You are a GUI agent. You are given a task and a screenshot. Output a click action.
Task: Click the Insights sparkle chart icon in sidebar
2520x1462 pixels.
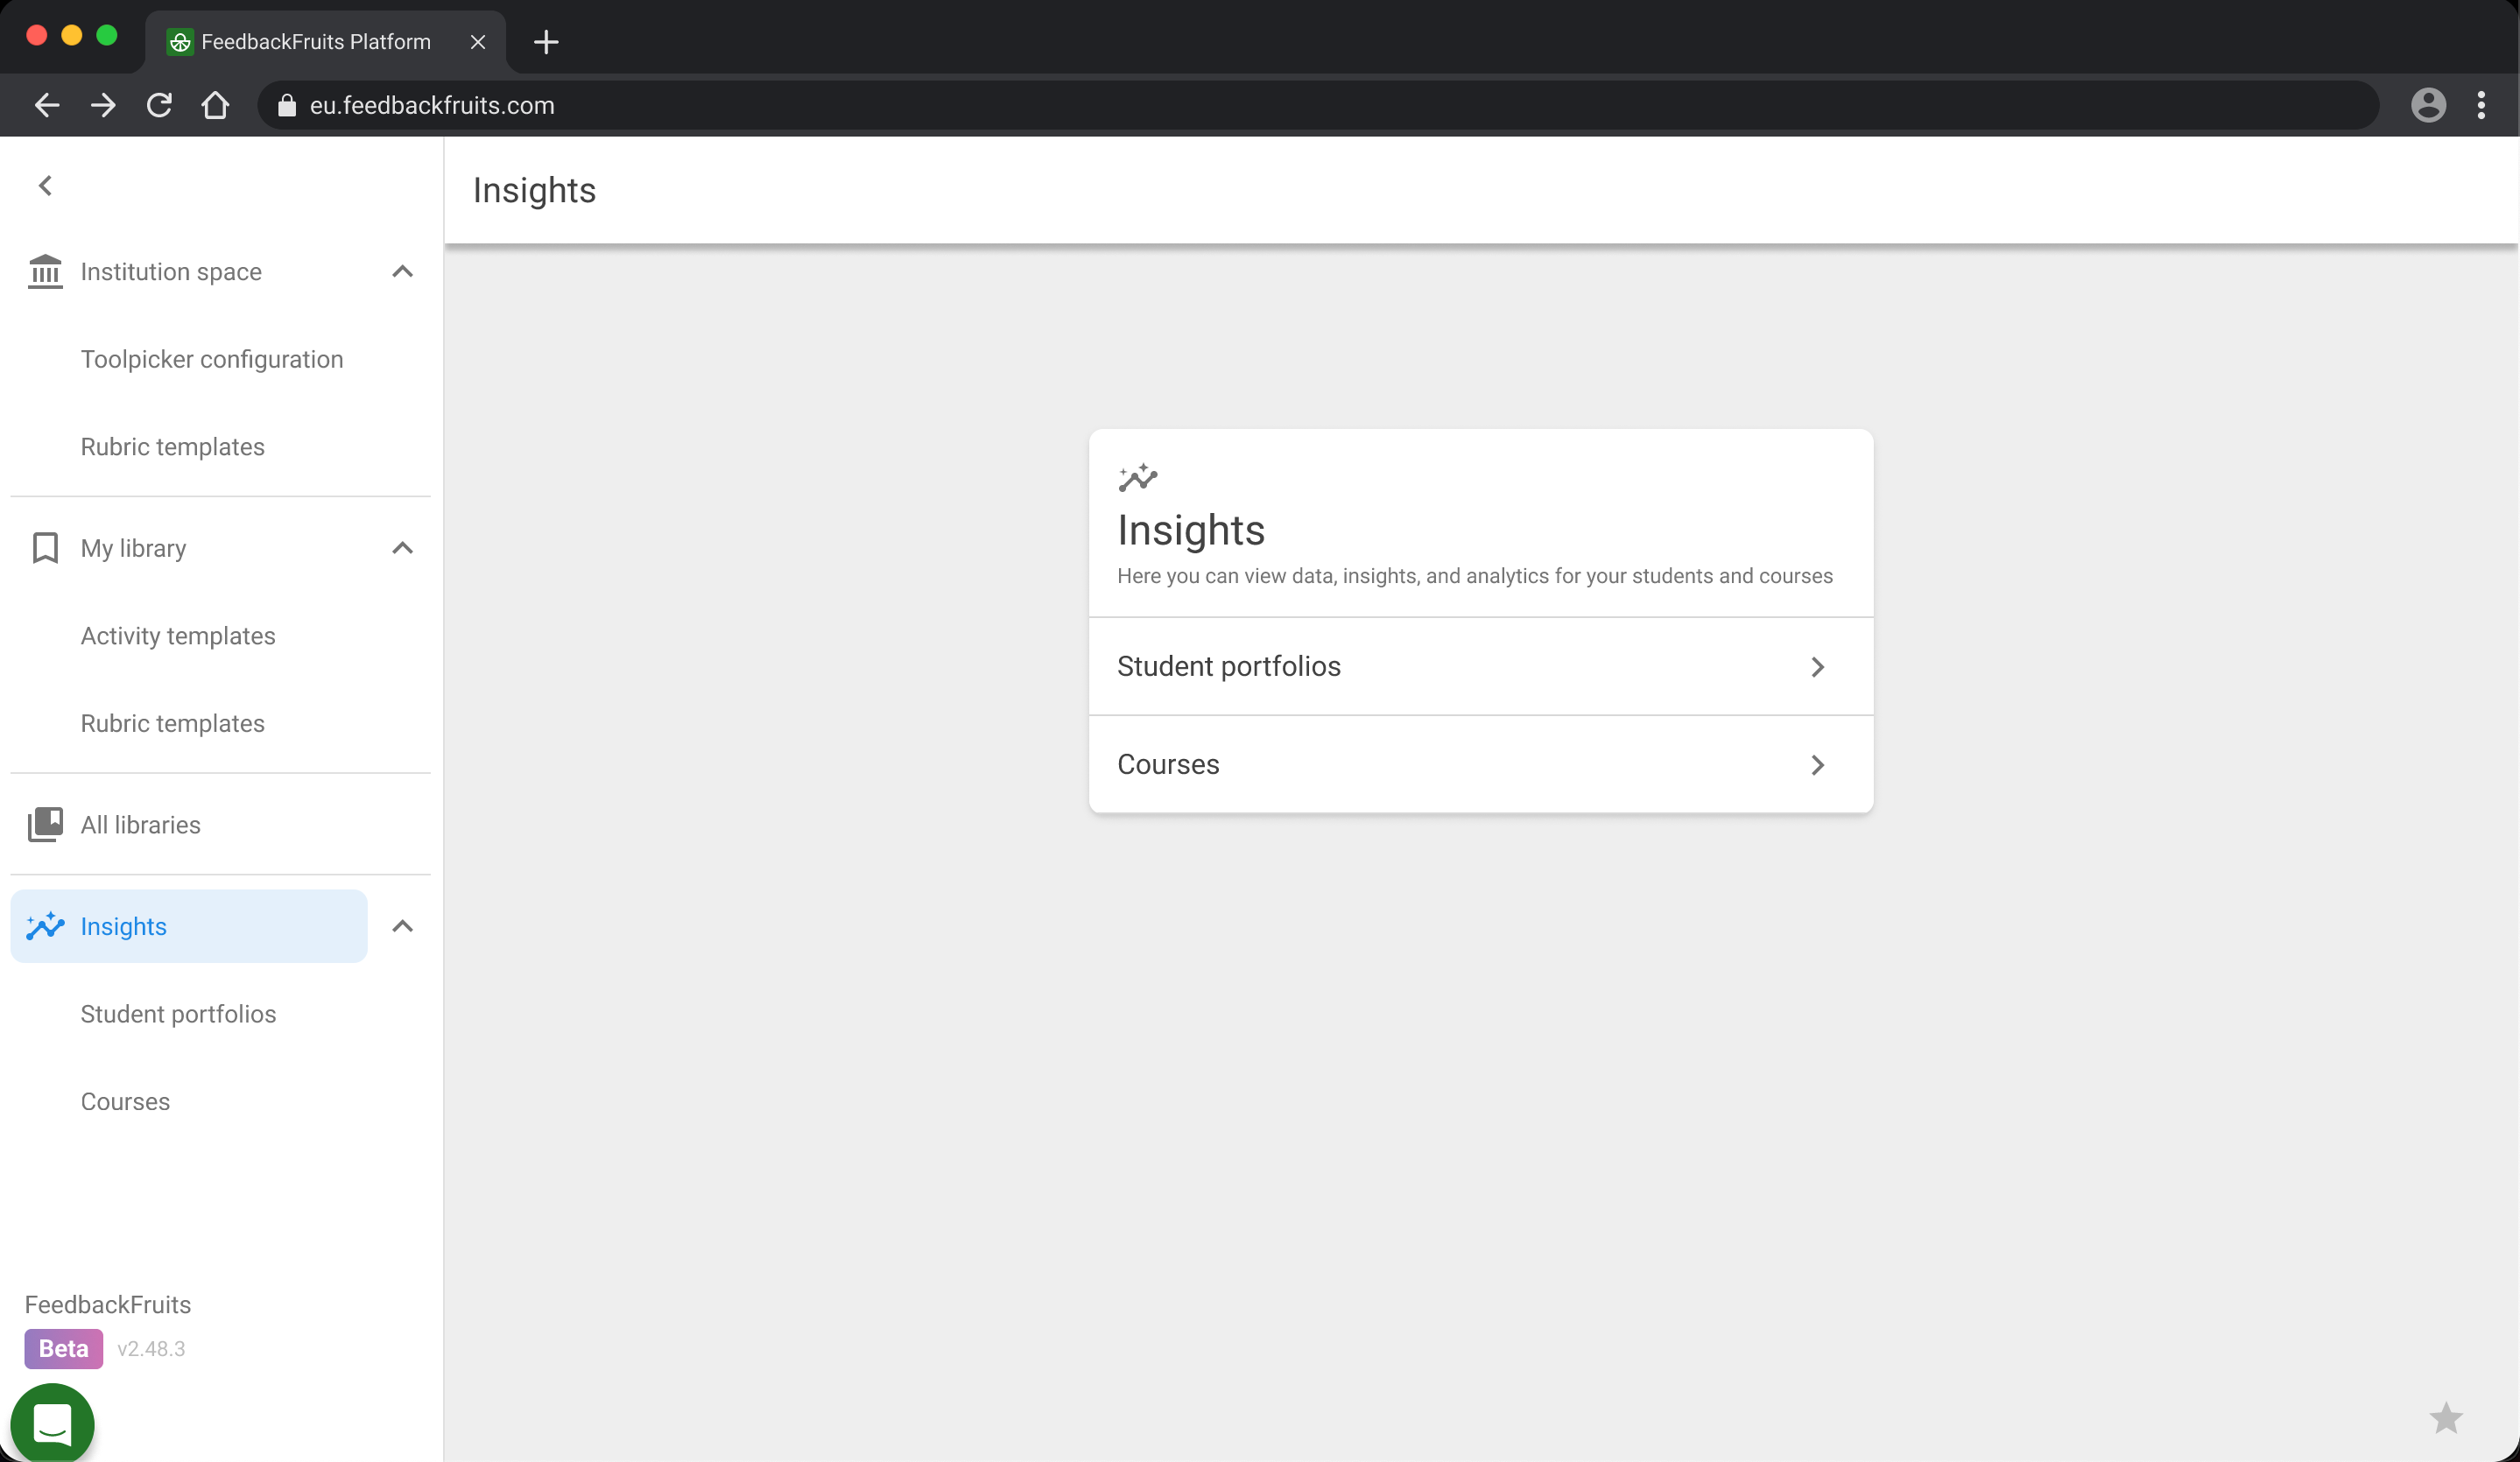(x=45, y=926)
